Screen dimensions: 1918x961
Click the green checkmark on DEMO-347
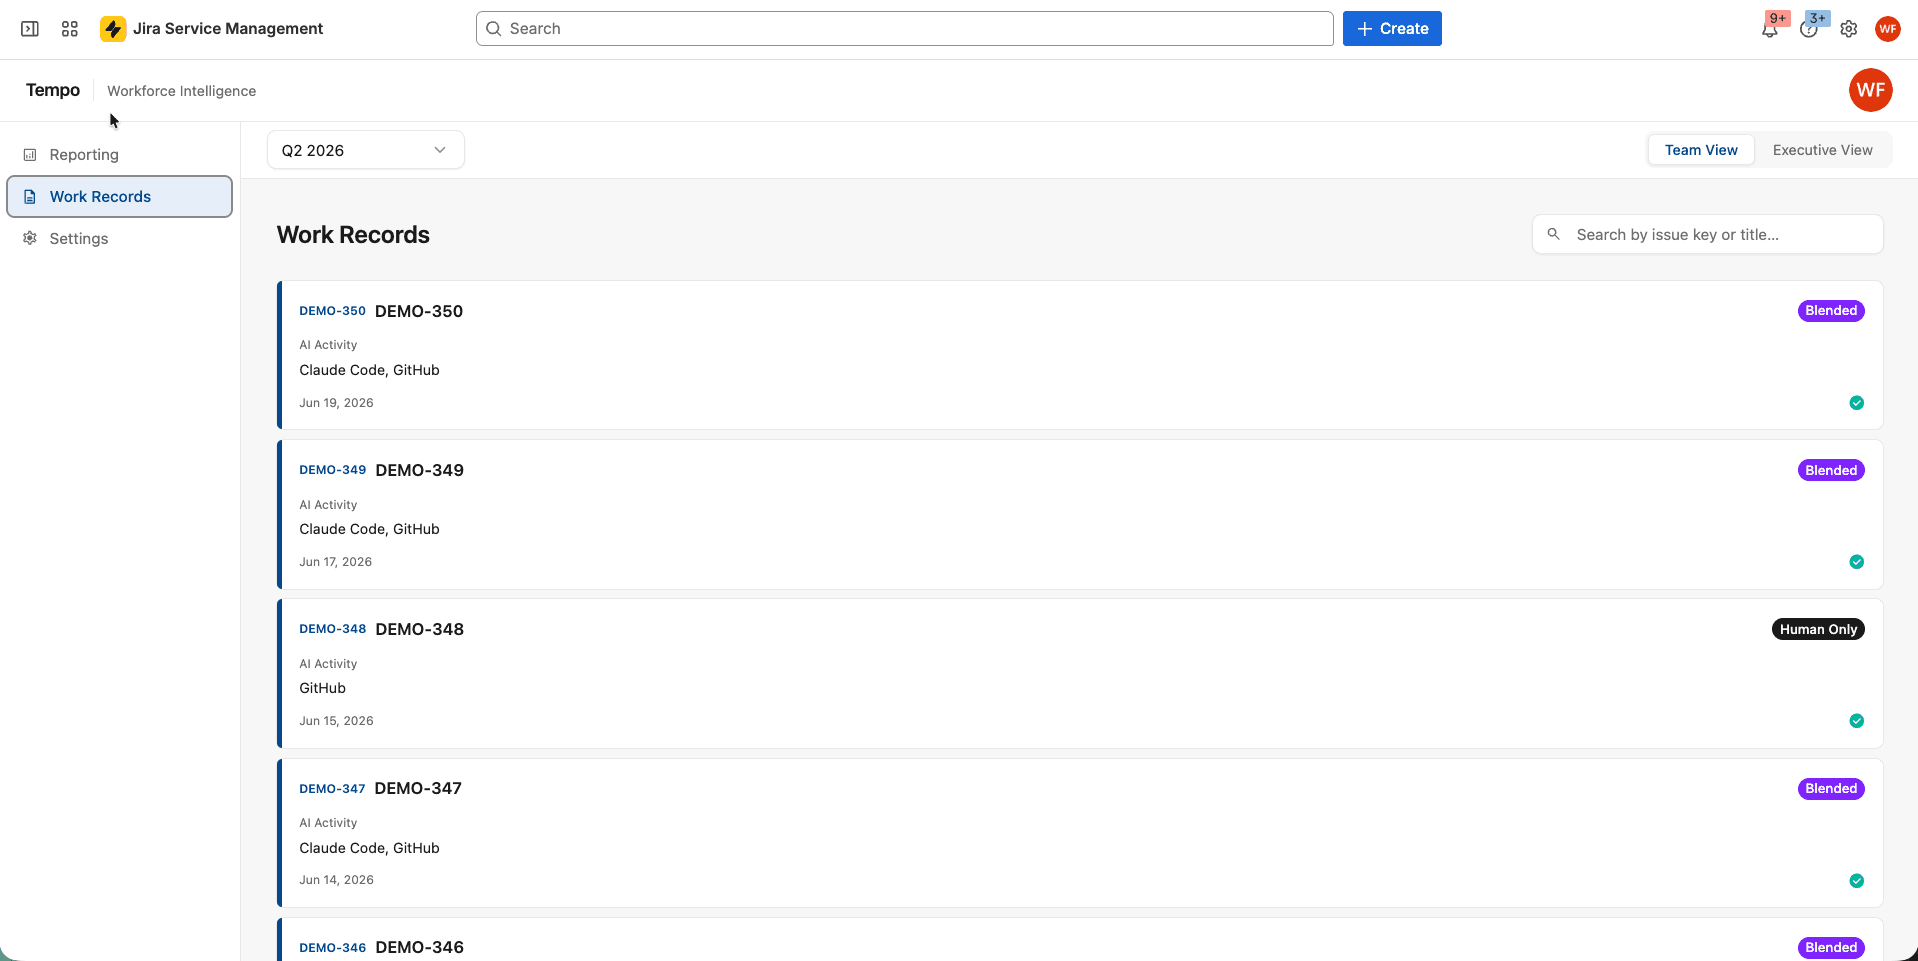(1857, 881)
